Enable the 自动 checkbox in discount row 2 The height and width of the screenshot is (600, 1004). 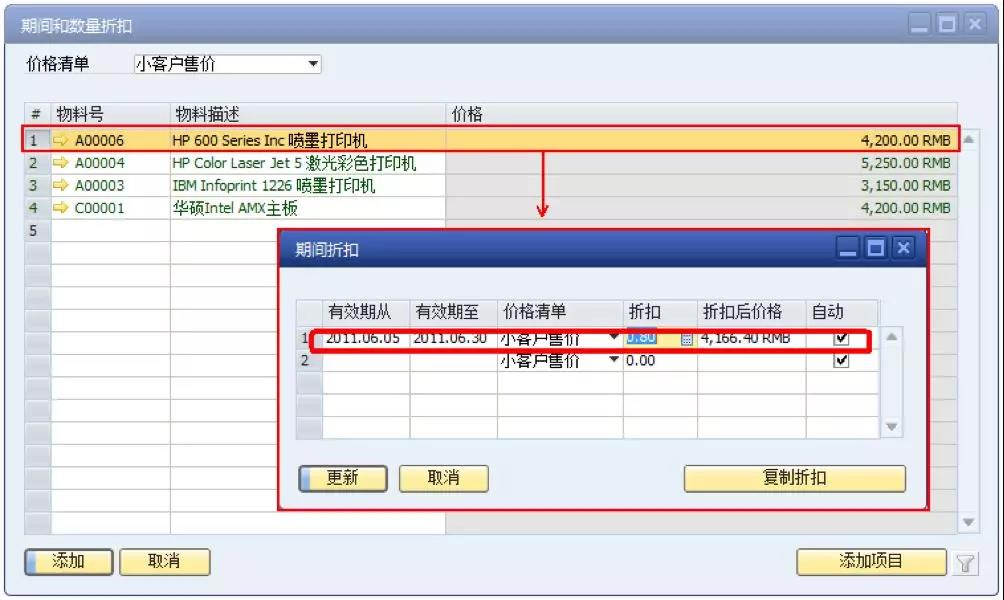coord(839,360)
